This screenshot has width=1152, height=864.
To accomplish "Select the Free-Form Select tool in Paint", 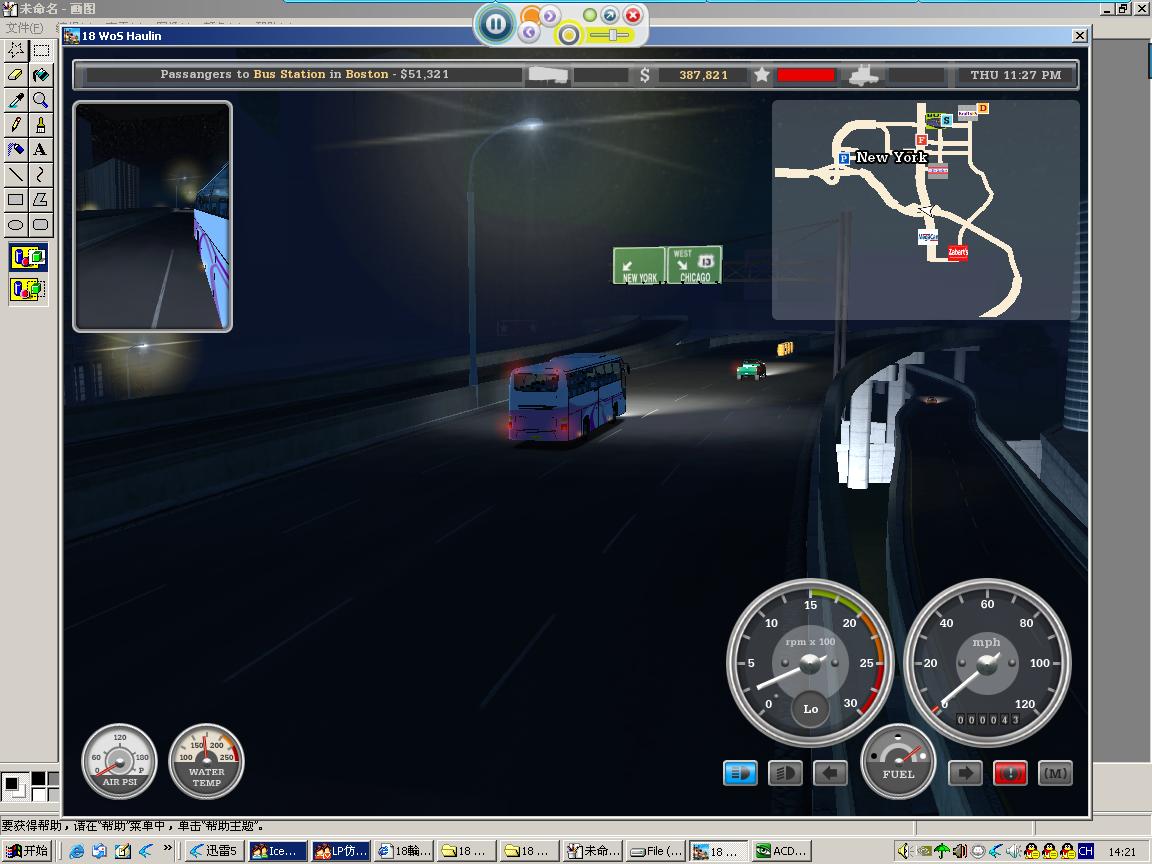I will click(x=15, y=50).
